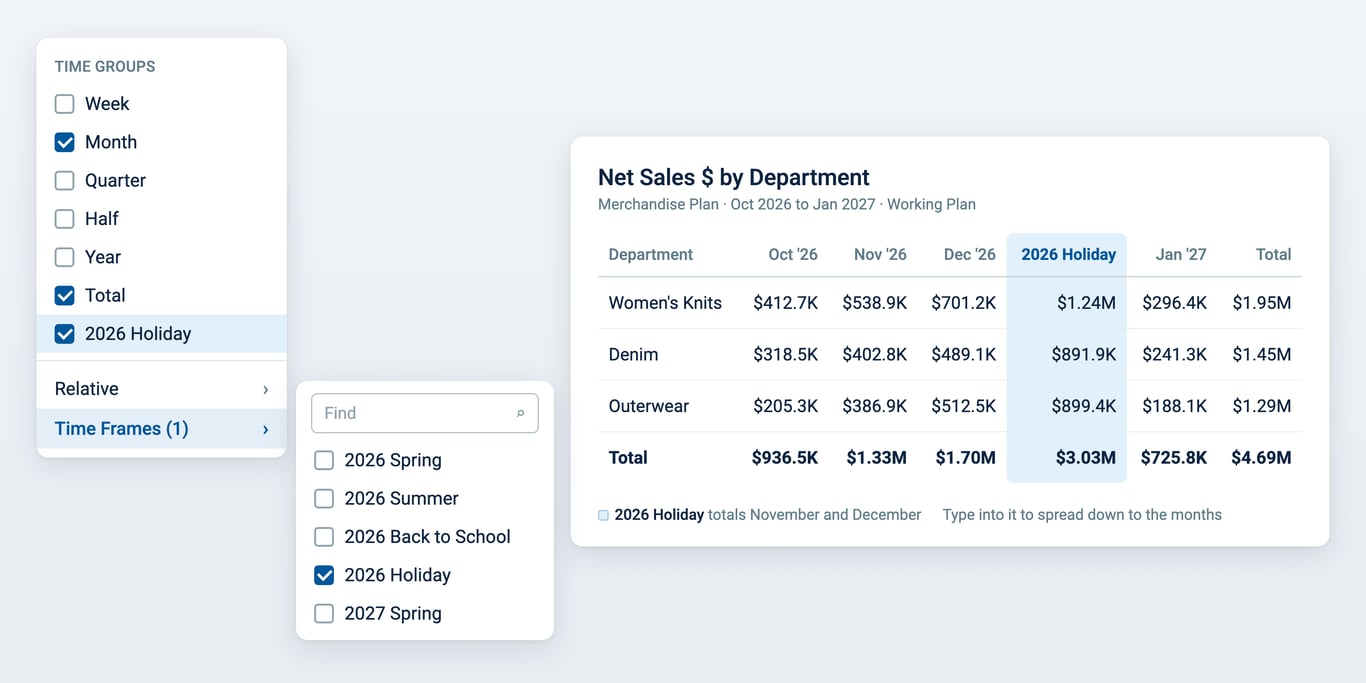This screenshot has height=683, width=1366.
Task: Click the 'Type into it to spread' hint text
Action: (1082, 515)
